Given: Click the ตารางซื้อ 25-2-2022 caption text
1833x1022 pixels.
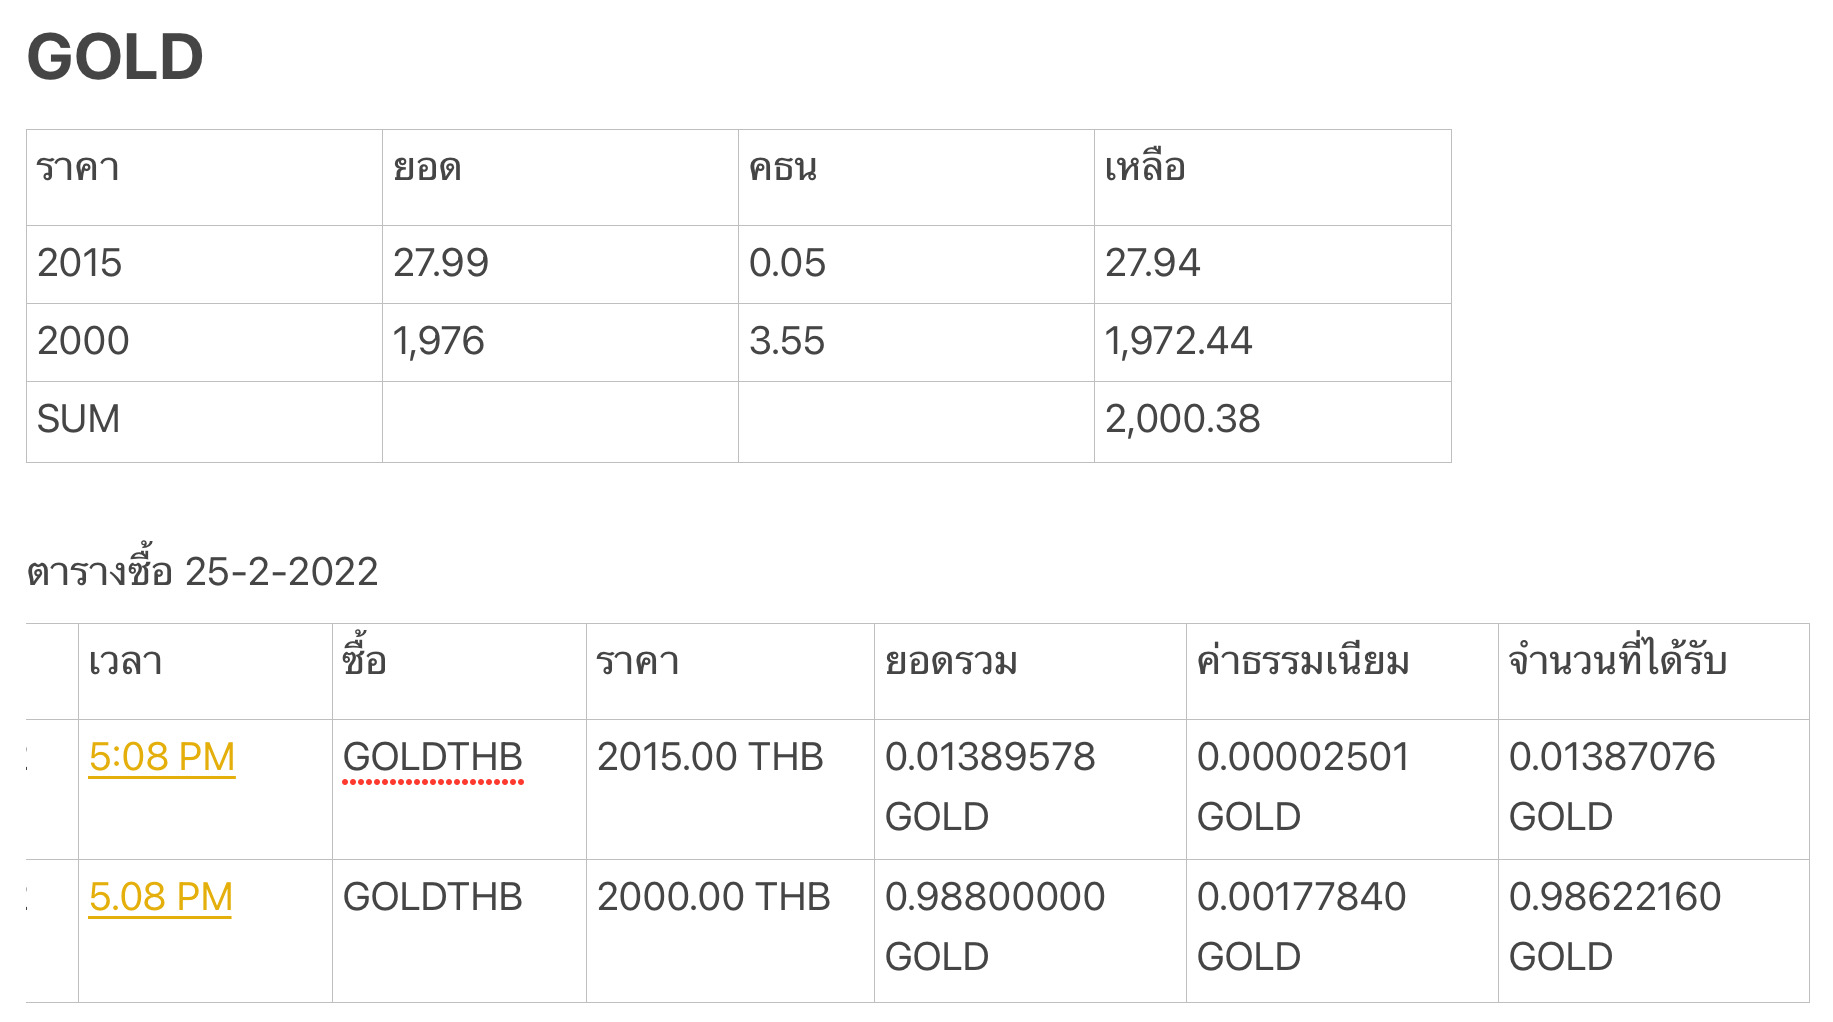Looking at the screenshot, I should coord(203,571).
